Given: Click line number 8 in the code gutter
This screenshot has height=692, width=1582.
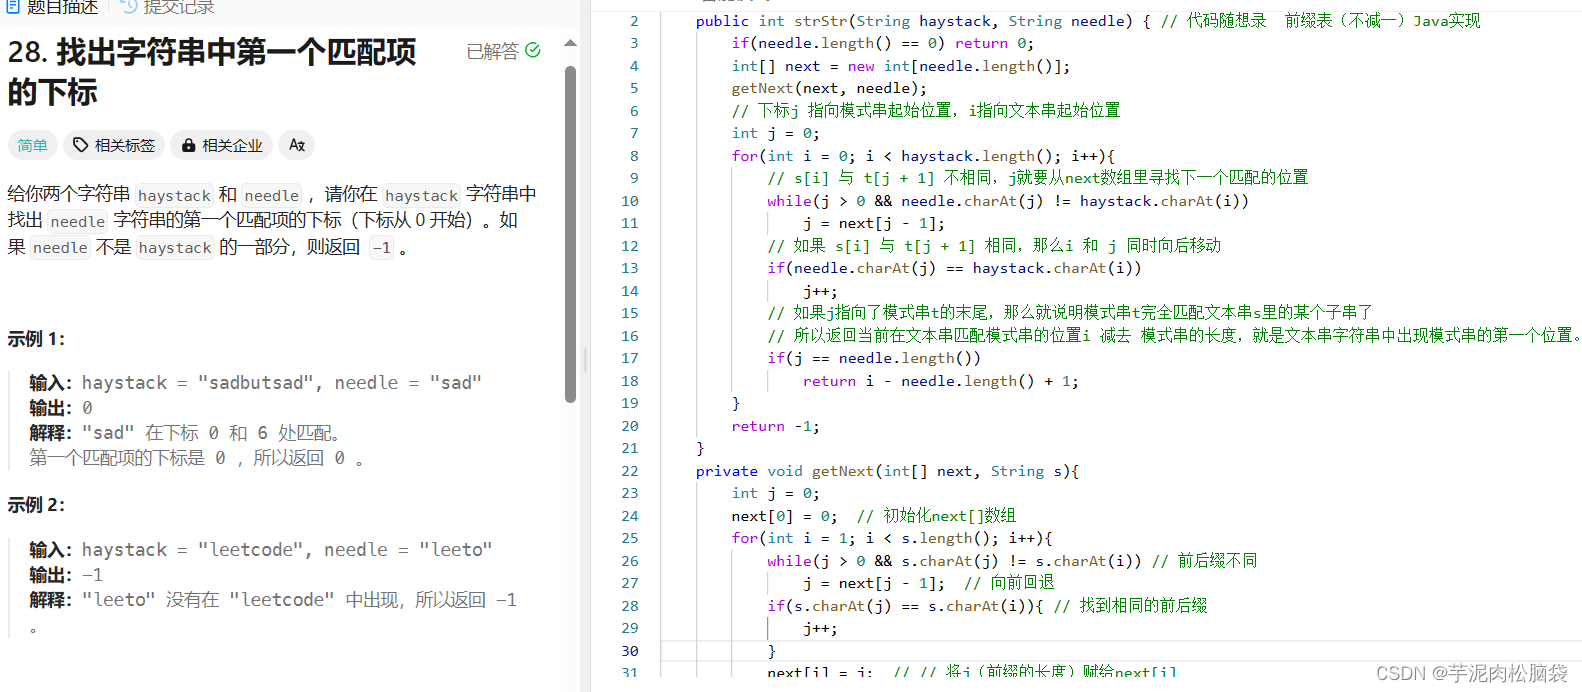Looking at the screenshot, I should point(634,156).
